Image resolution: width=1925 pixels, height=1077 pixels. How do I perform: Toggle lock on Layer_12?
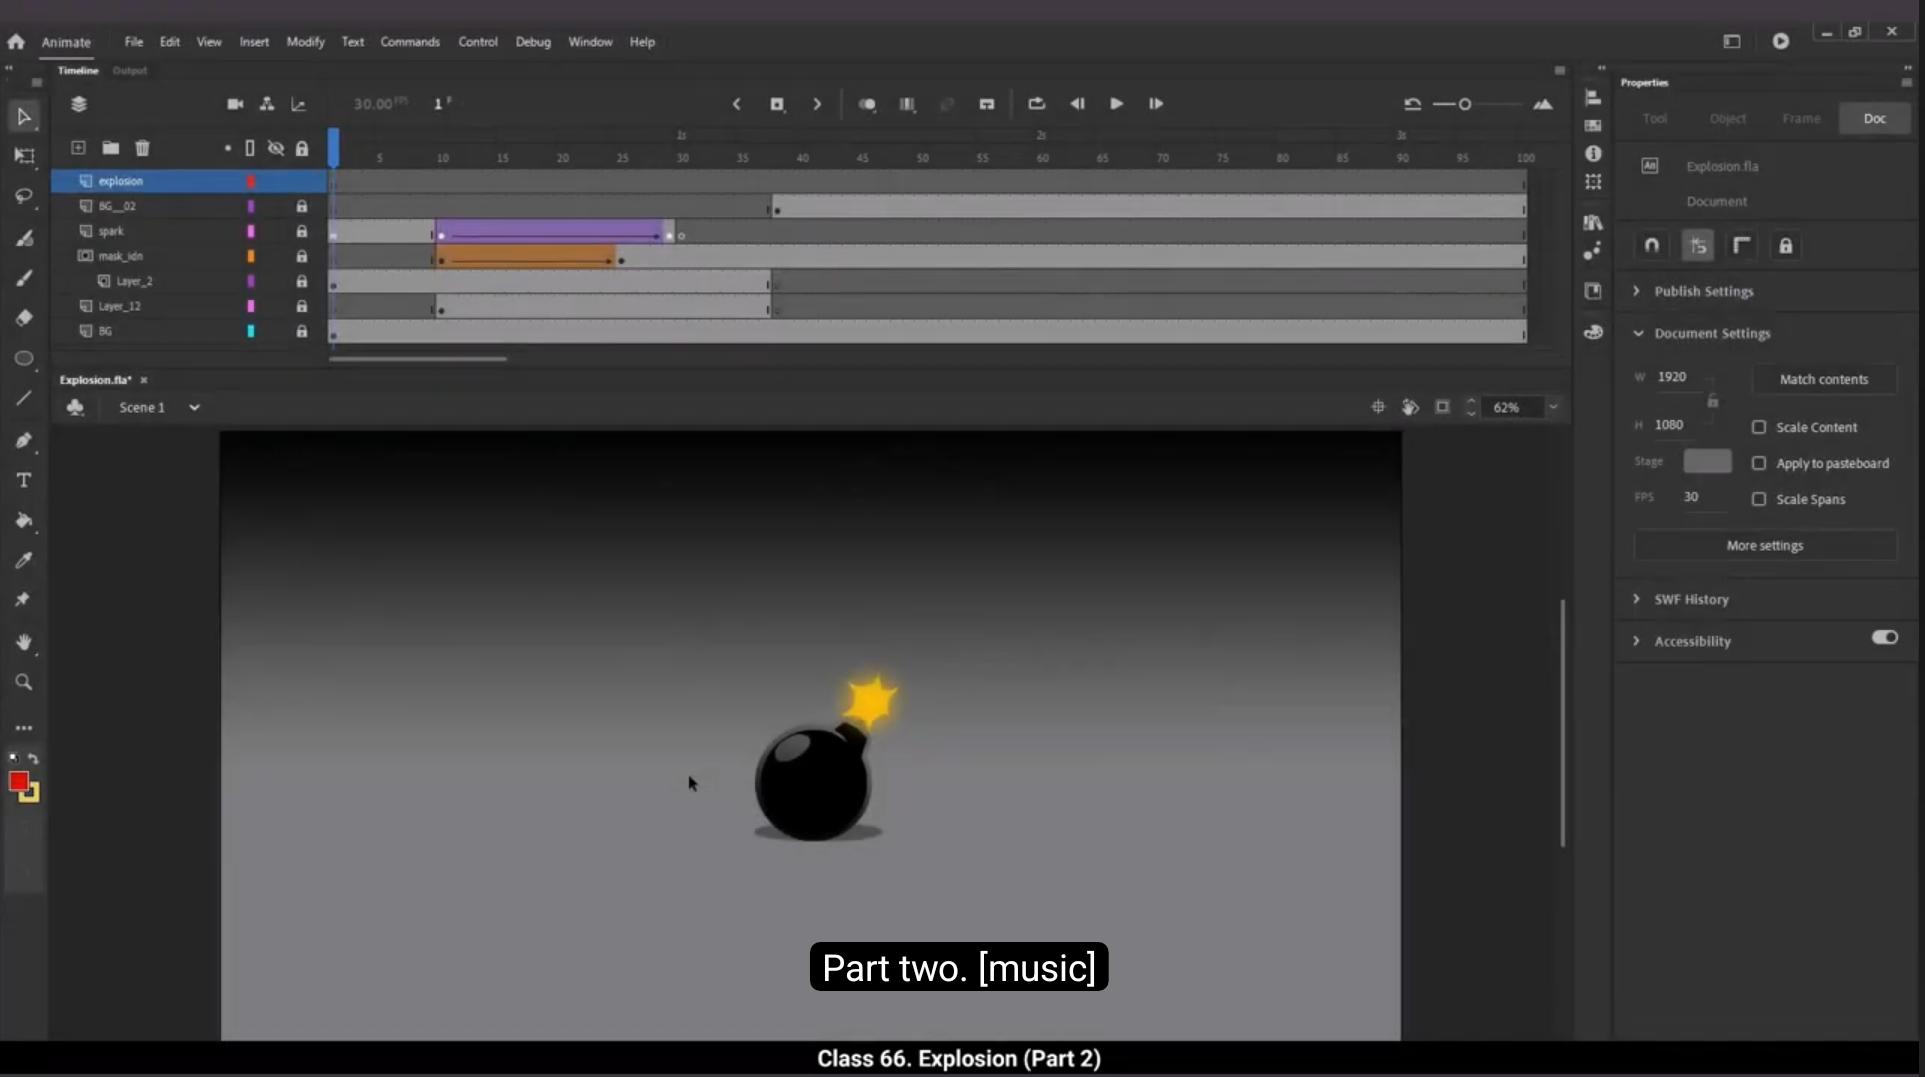coord(301,306)
